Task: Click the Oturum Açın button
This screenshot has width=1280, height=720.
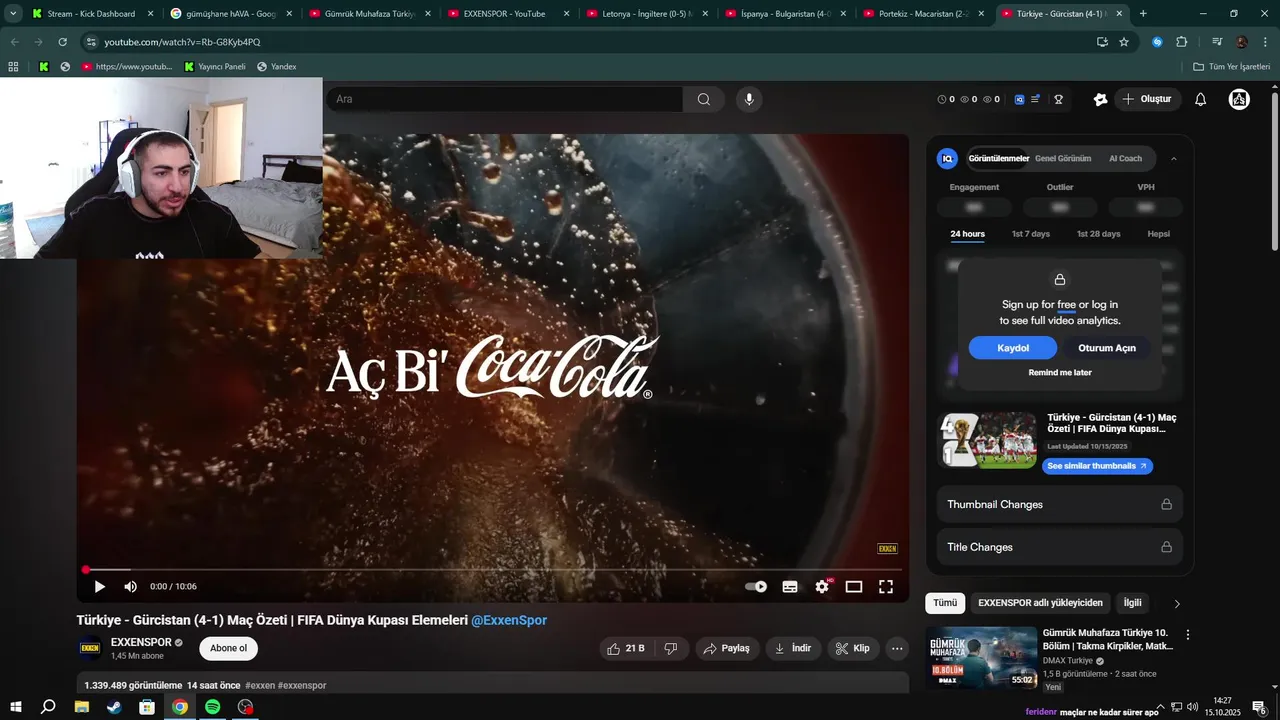Action: (x=1107, y=348)
